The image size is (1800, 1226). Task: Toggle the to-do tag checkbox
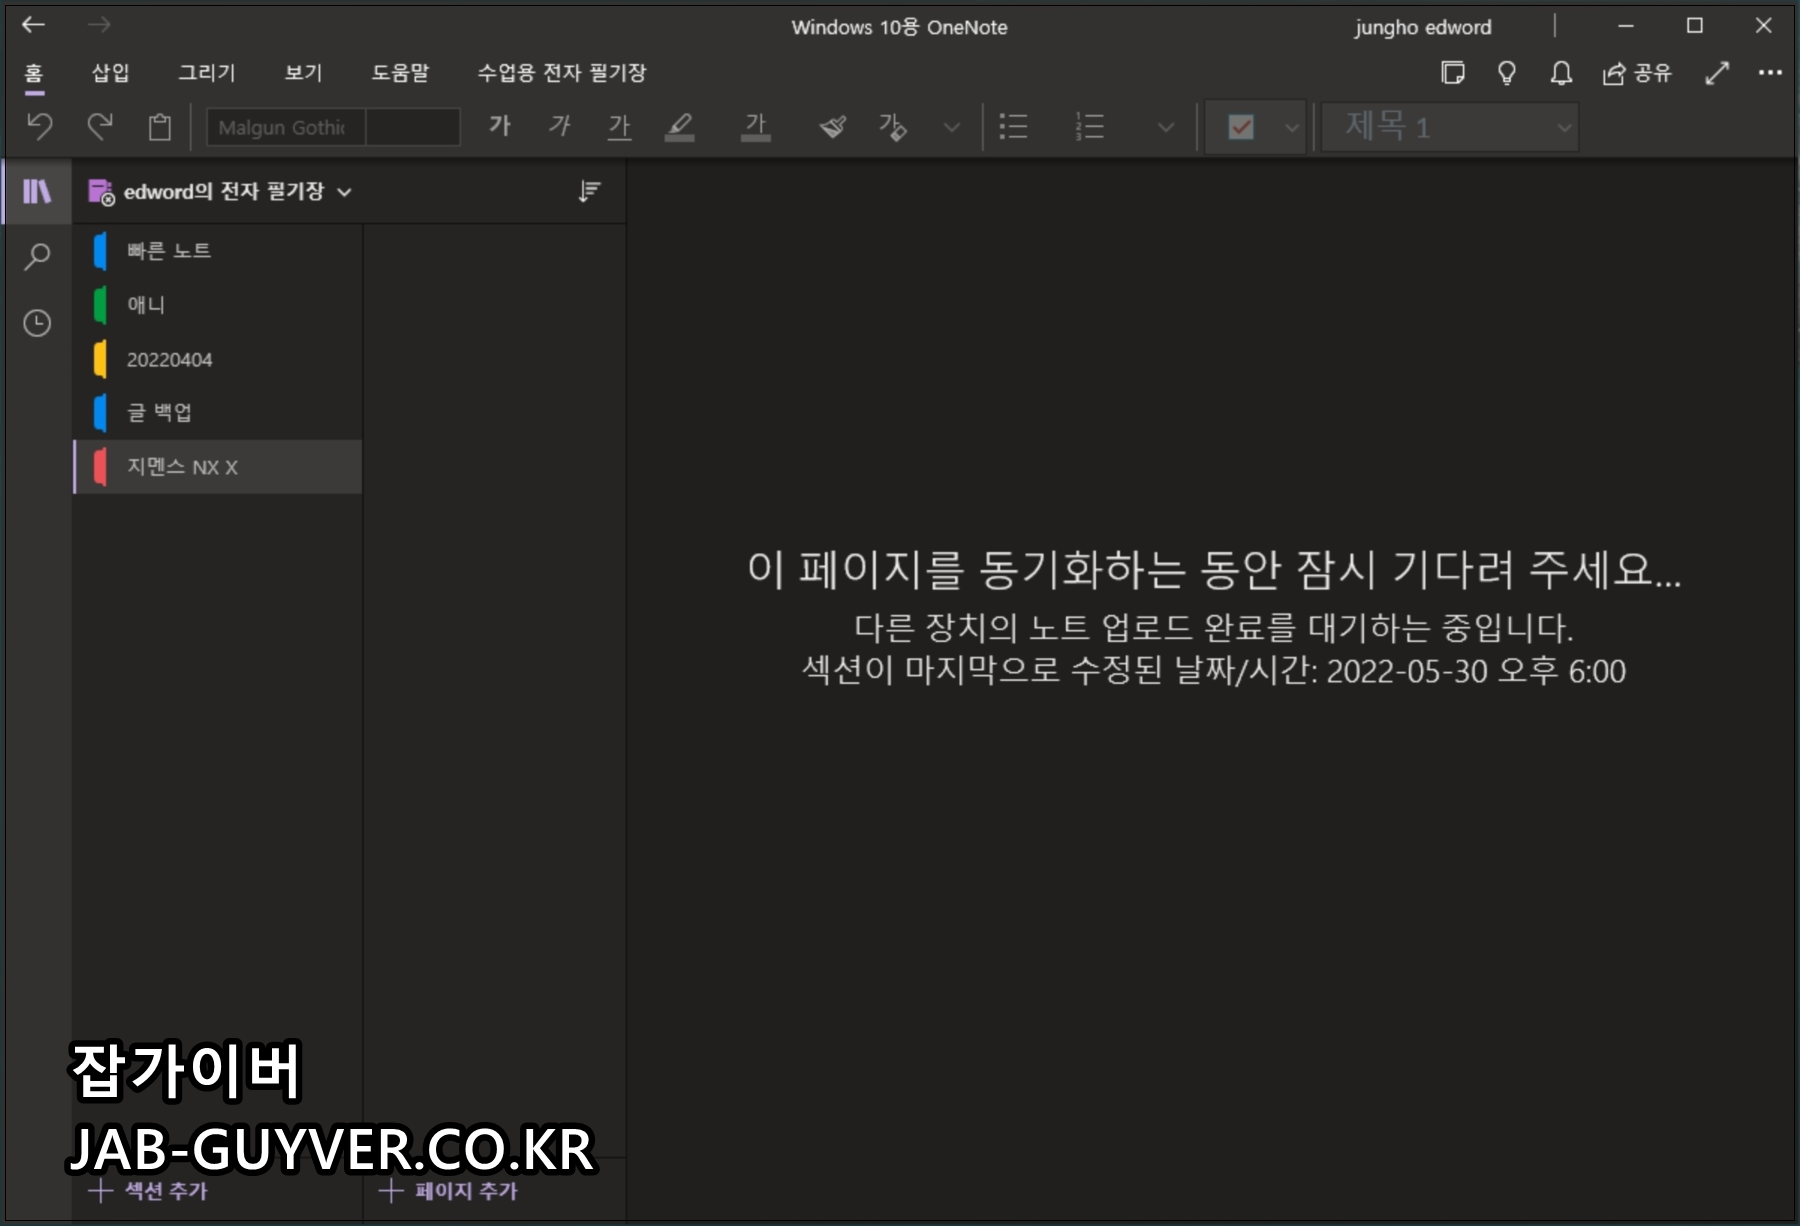(x=1241, y=127)
